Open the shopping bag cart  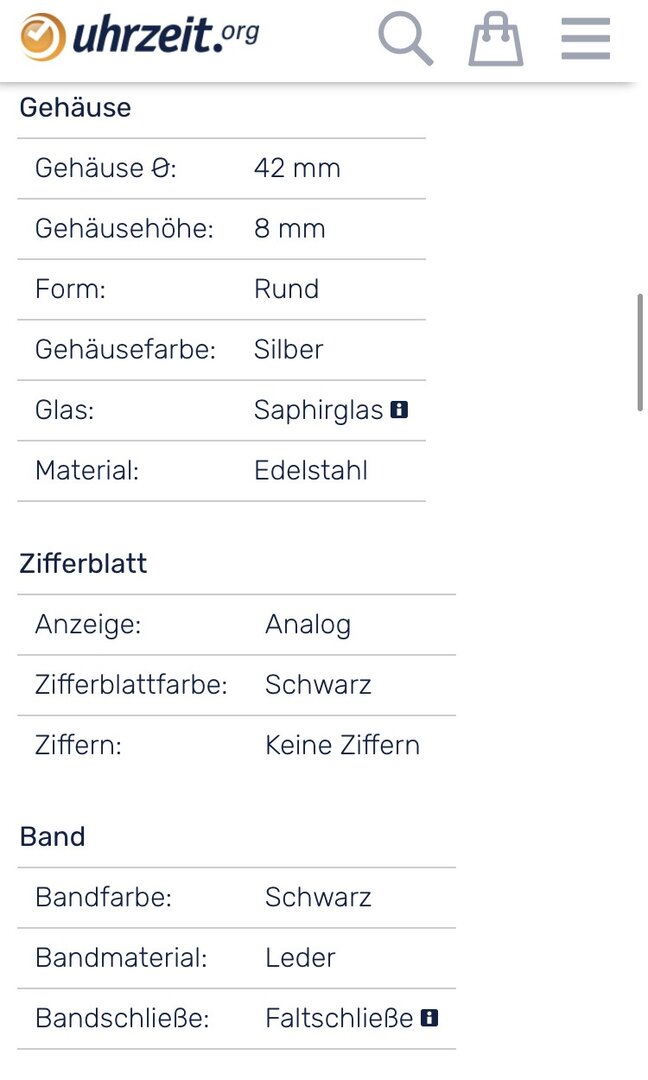click(x=496, y=39)
